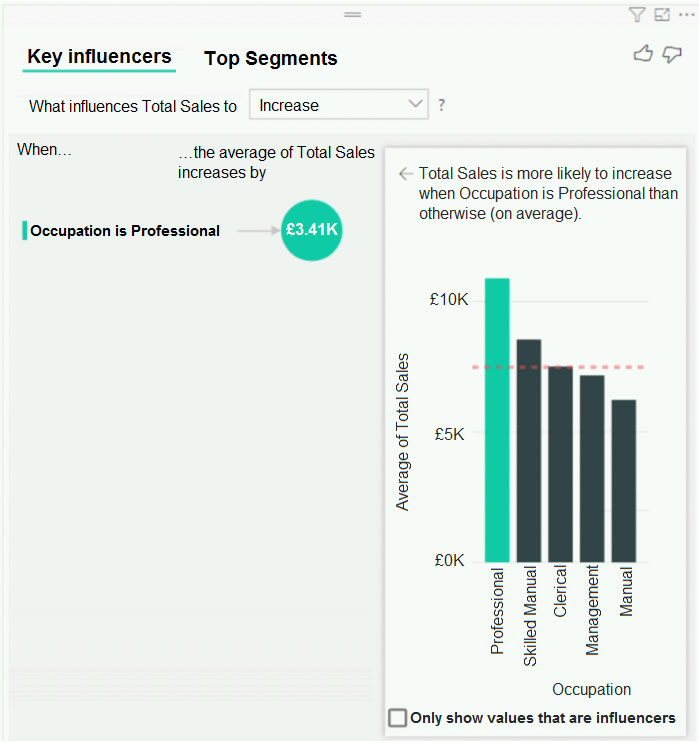Click the focus mode icon
This screenshot has height=743, width=699.
point(662,15)
